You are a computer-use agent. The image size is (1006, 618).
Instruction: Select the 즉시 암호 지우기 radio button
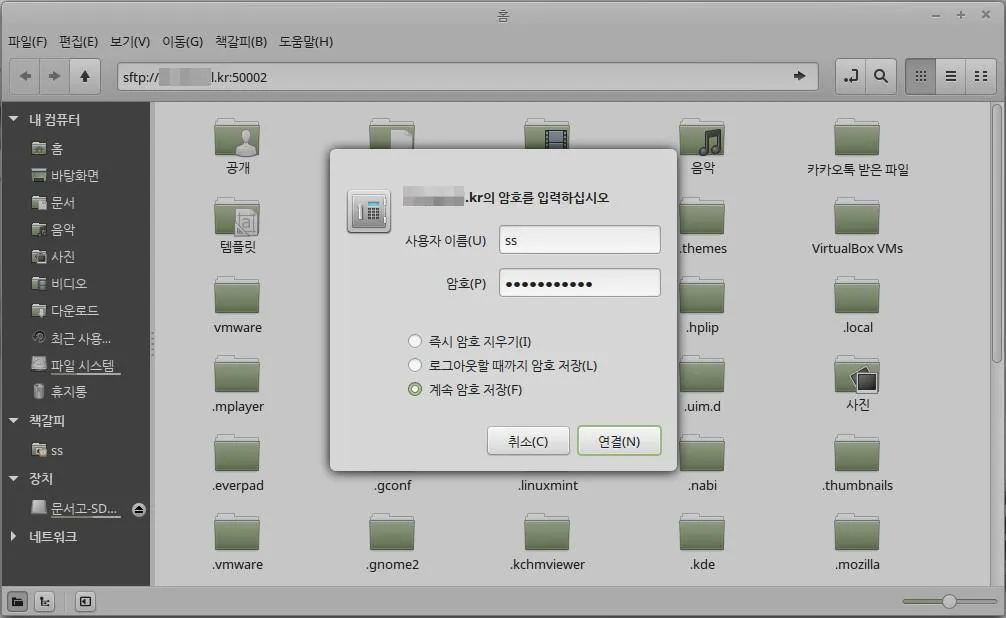click(x=415, y=340)
